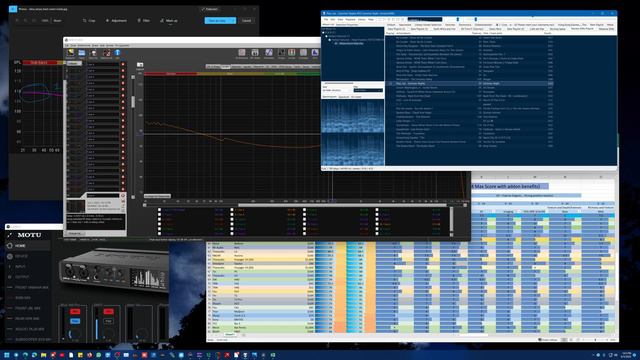Open the Windows Start menu
Image resolution: width=640 pixels, height=360 pixels.
[7, 355]
